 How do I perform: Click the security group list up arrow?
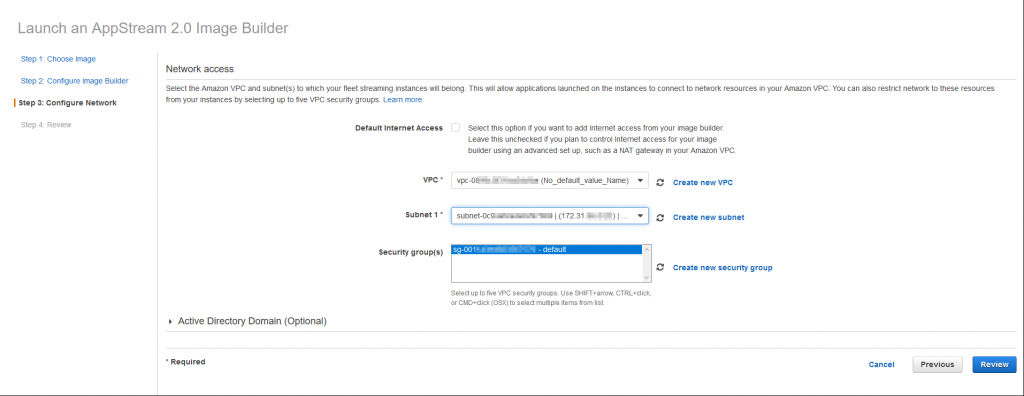647,250
